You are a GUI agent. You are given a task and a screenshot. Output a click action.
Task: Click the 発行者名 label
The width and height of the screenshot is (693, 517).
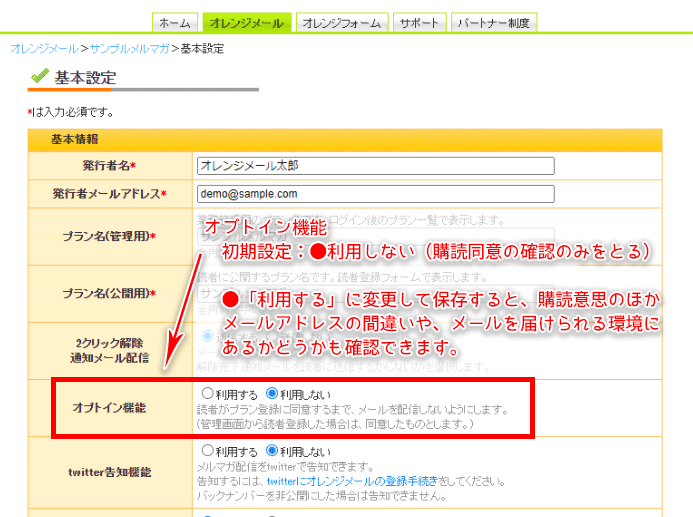point(109,166)
